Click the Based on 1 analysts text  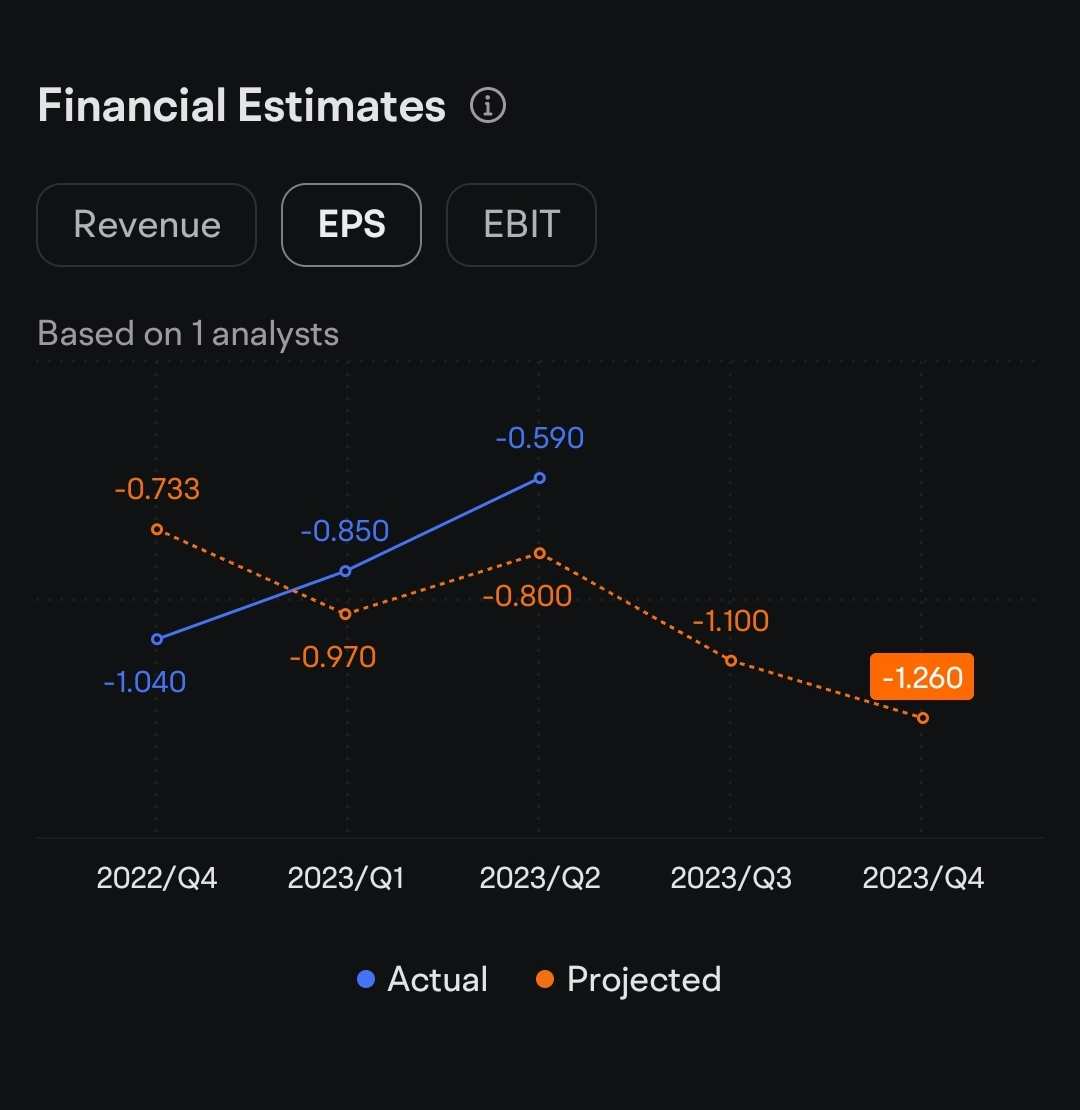tap(188, 333)
